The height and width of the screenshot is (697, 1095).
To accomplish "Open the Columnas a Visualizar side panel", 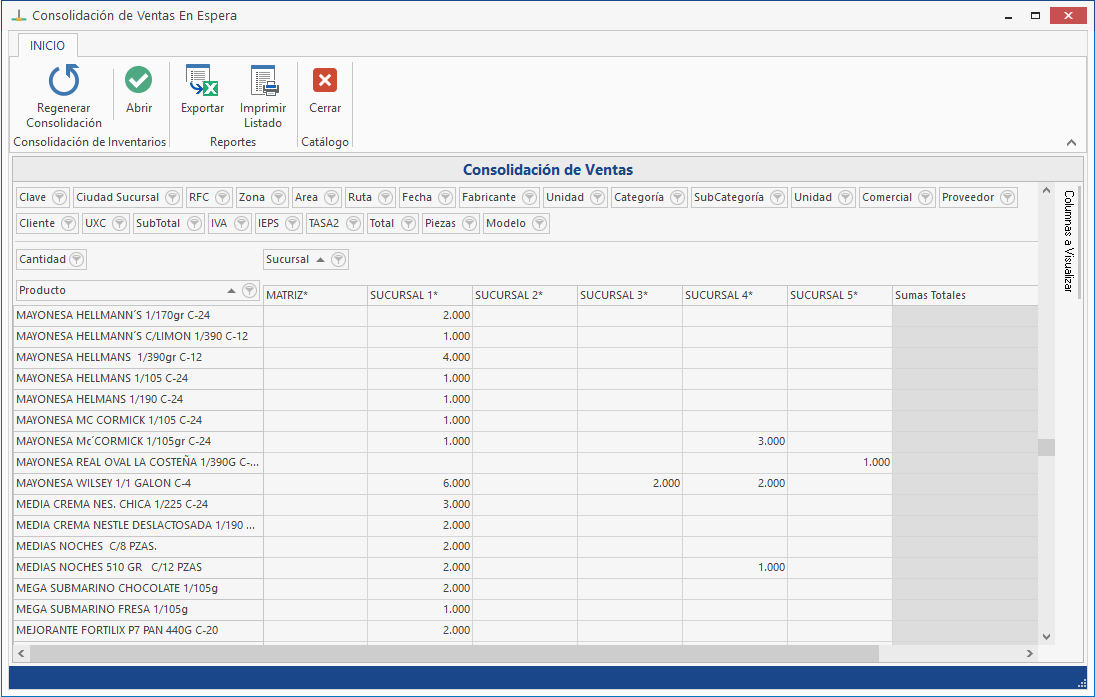I will pos(1068,240).
